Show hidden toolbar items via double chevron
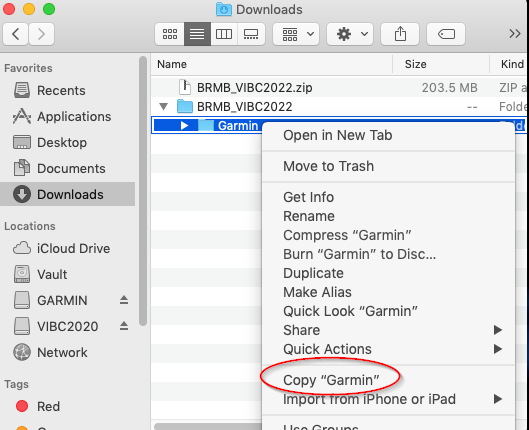Viewport: 529px width, 430px height. [515, 34]
